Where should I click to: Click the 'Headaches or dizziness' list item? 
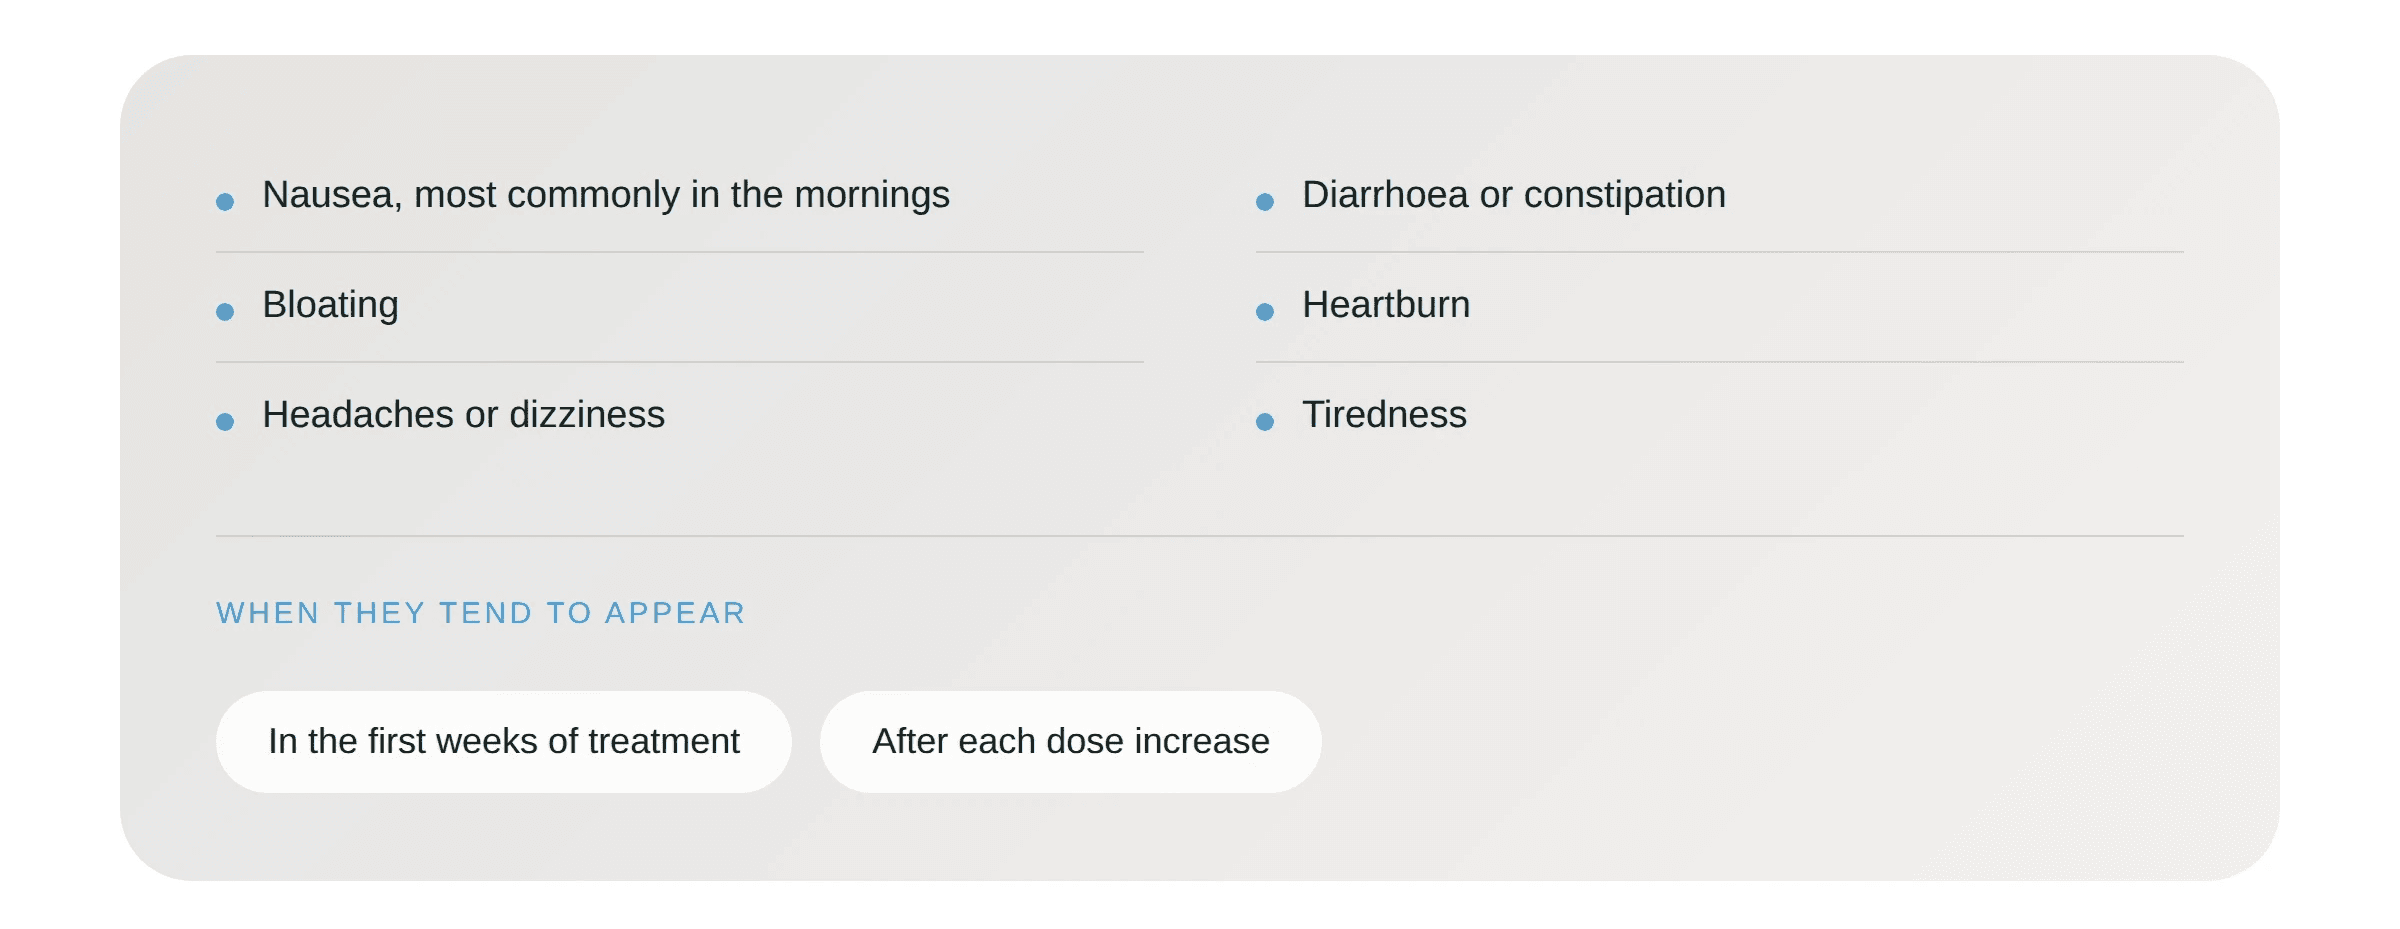680,416
